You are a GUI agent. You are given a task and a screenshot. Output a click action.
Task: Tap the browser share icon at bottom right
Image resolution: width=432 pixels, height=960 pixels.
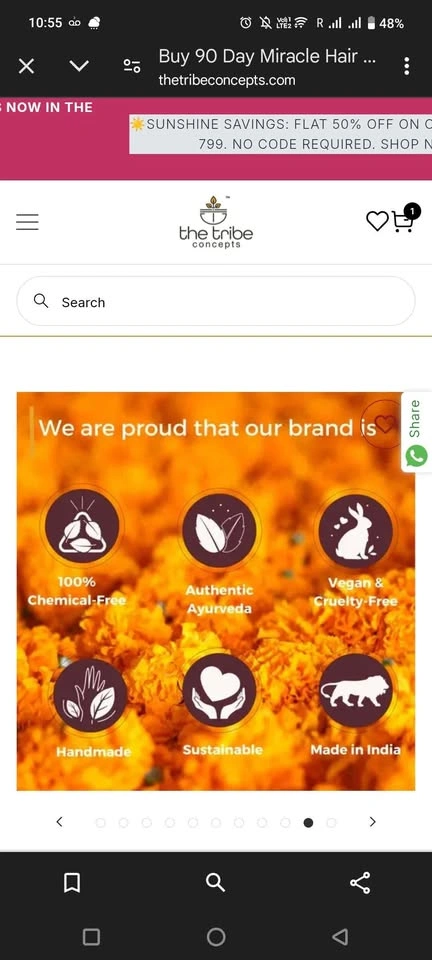360,882
